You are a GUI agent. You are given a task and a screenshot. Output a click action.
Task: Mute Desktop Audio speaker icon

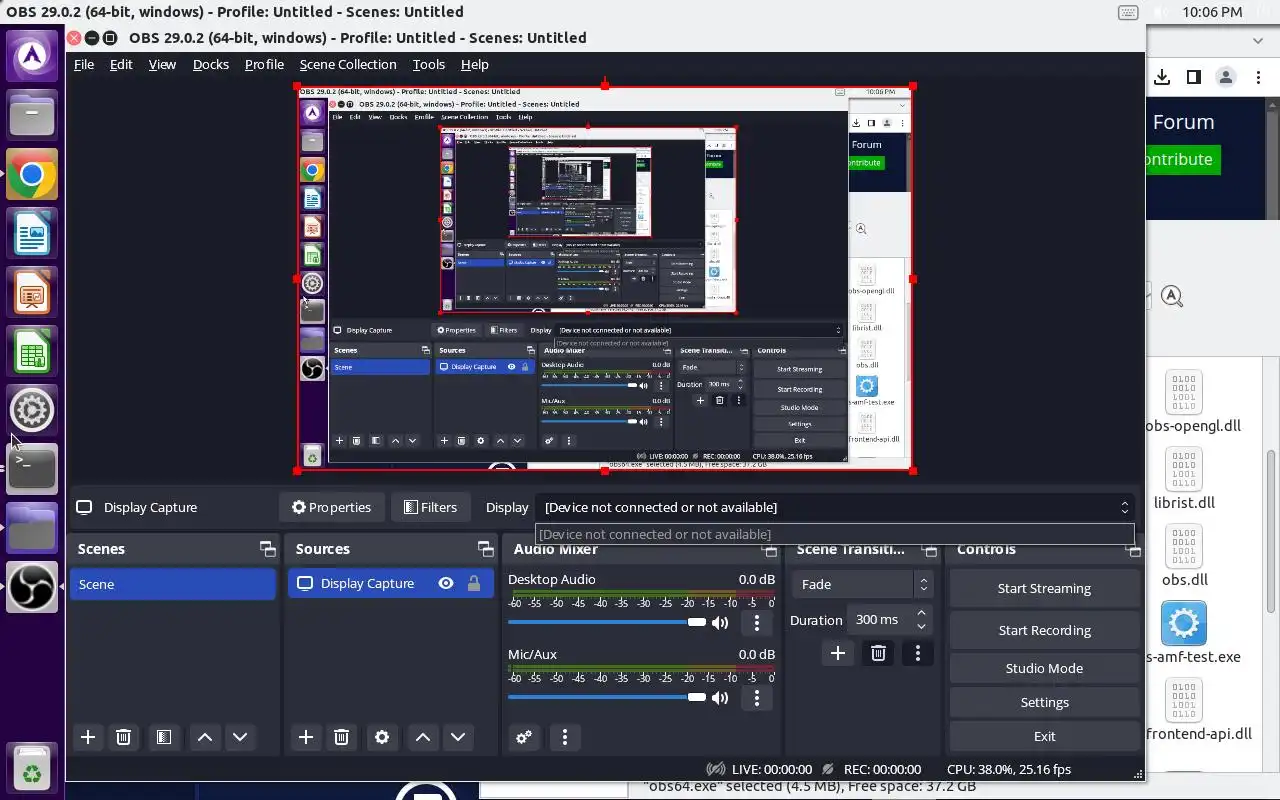point(720,623)
